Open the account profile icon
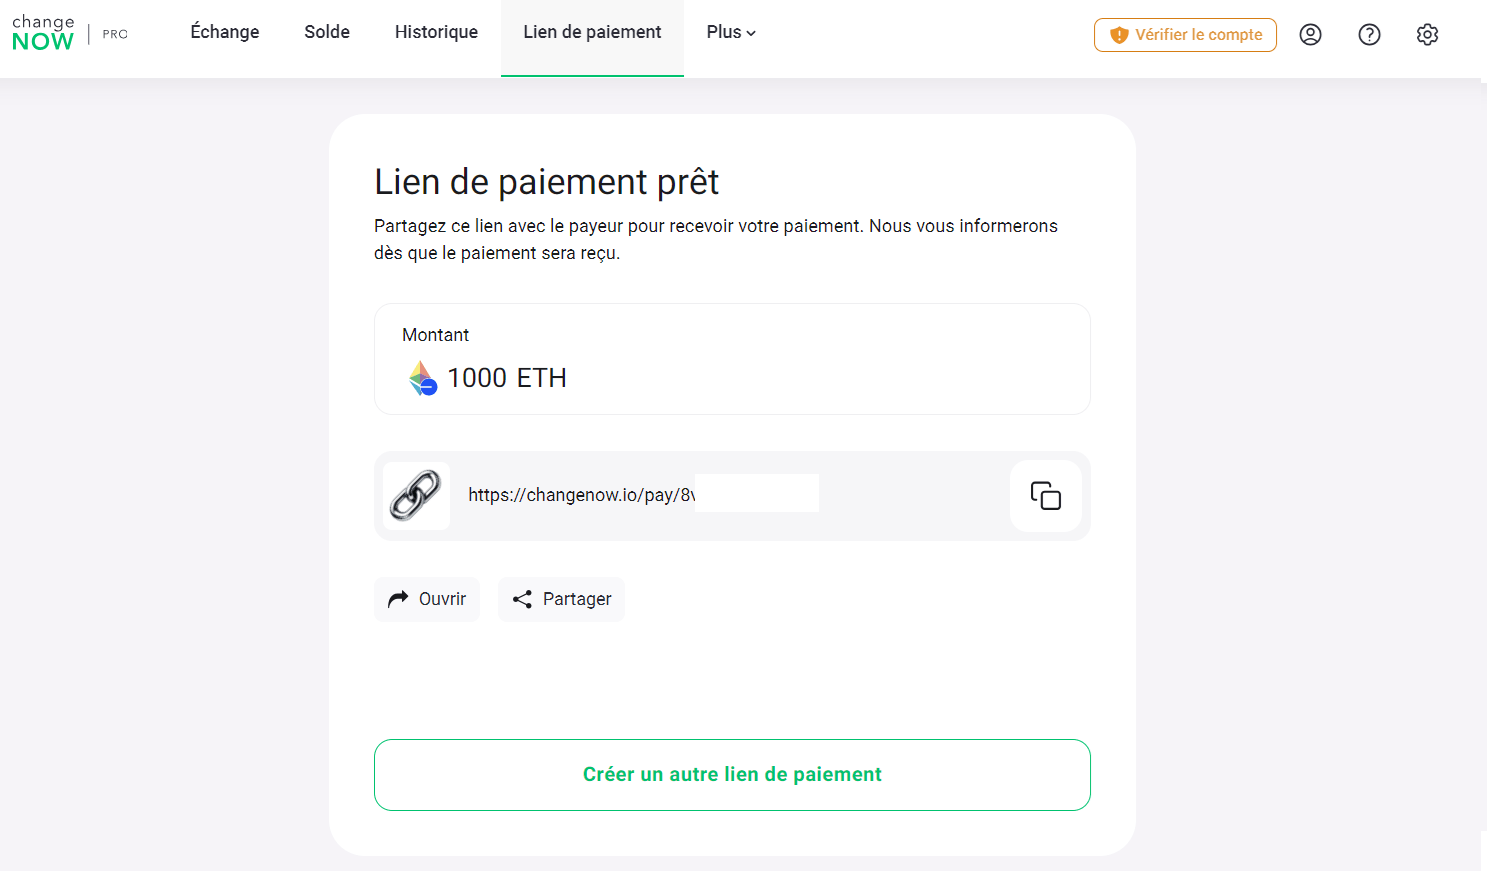 1310,34
